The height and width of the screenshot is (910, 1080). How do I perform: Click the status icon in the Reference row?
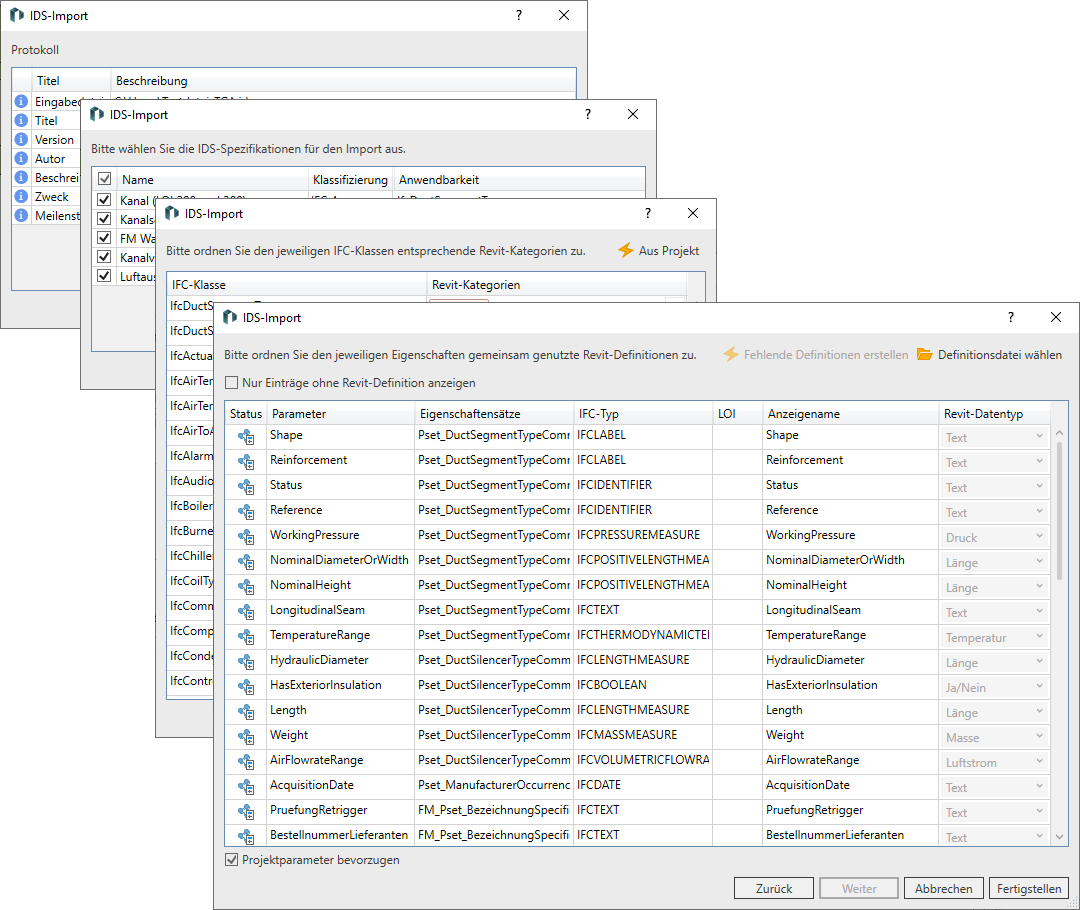click(246, 511)
